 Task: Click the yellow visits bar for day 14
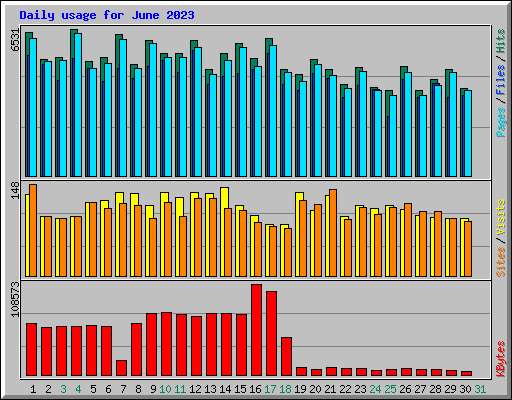coord(223,232)
